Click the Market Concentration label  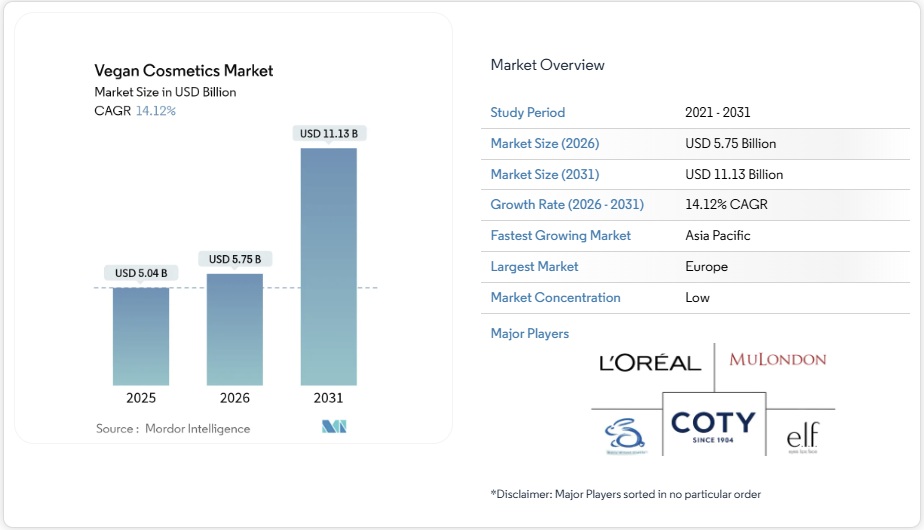(555, 298)
